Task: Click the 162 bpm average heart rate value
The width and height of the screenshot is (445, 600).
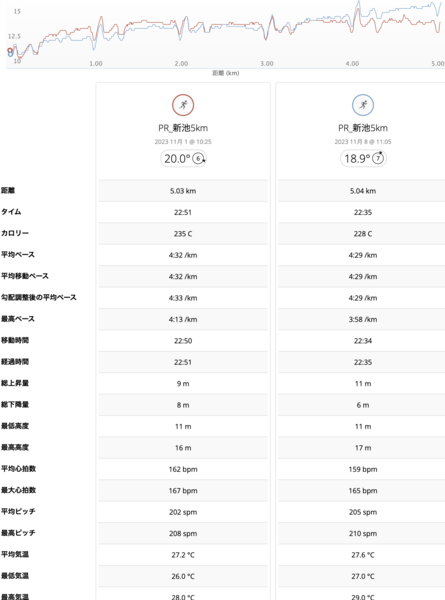Action: (x=183, y=470)
